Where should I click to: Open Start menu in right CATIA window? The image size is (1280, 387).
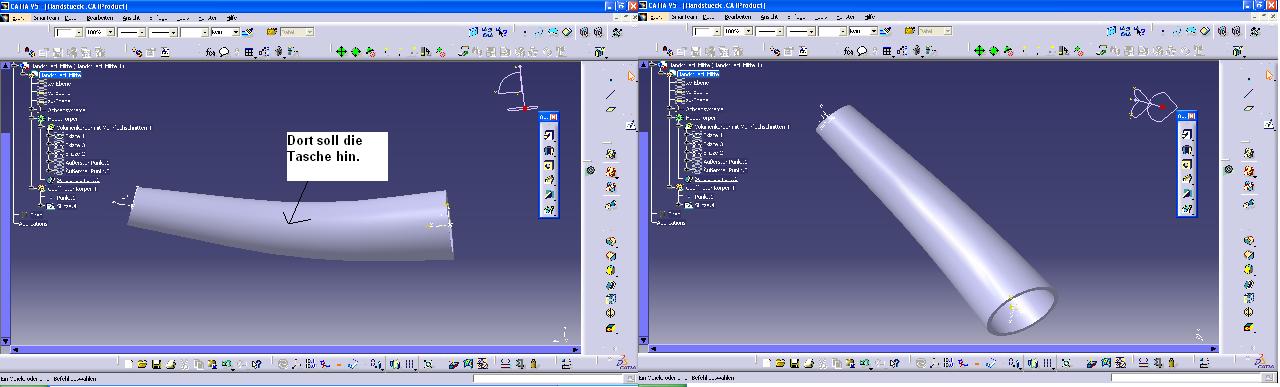coord(656,18)
